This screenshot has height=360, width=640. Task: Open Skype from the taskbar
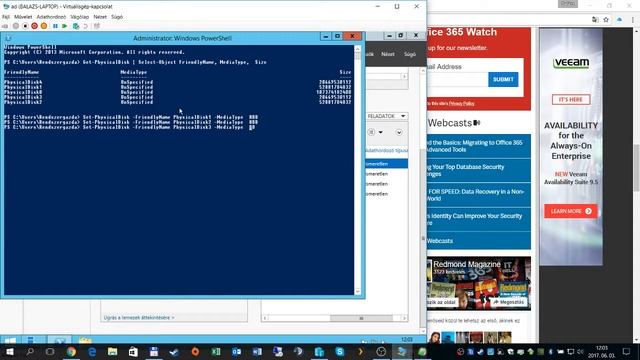pos(340,351)
